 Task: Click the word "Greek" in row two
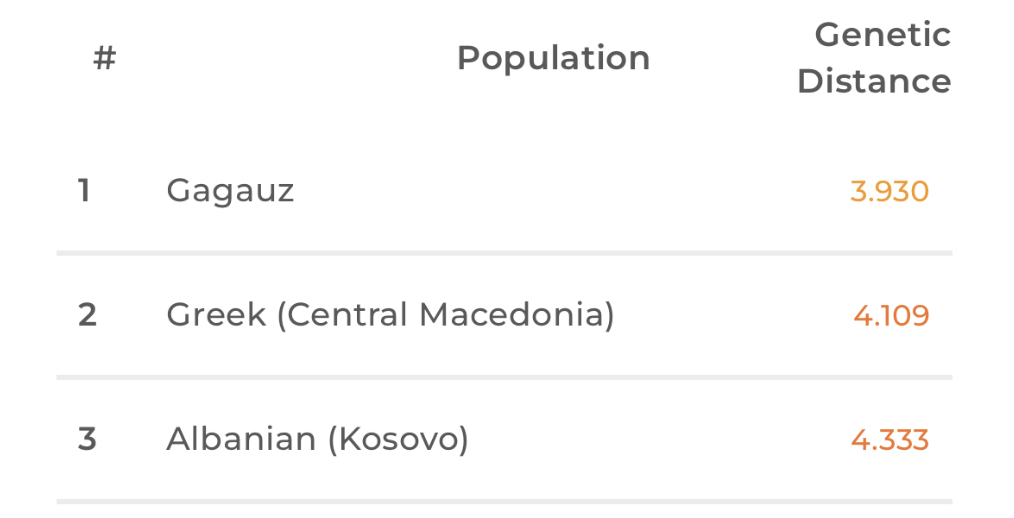coord(216,315)
